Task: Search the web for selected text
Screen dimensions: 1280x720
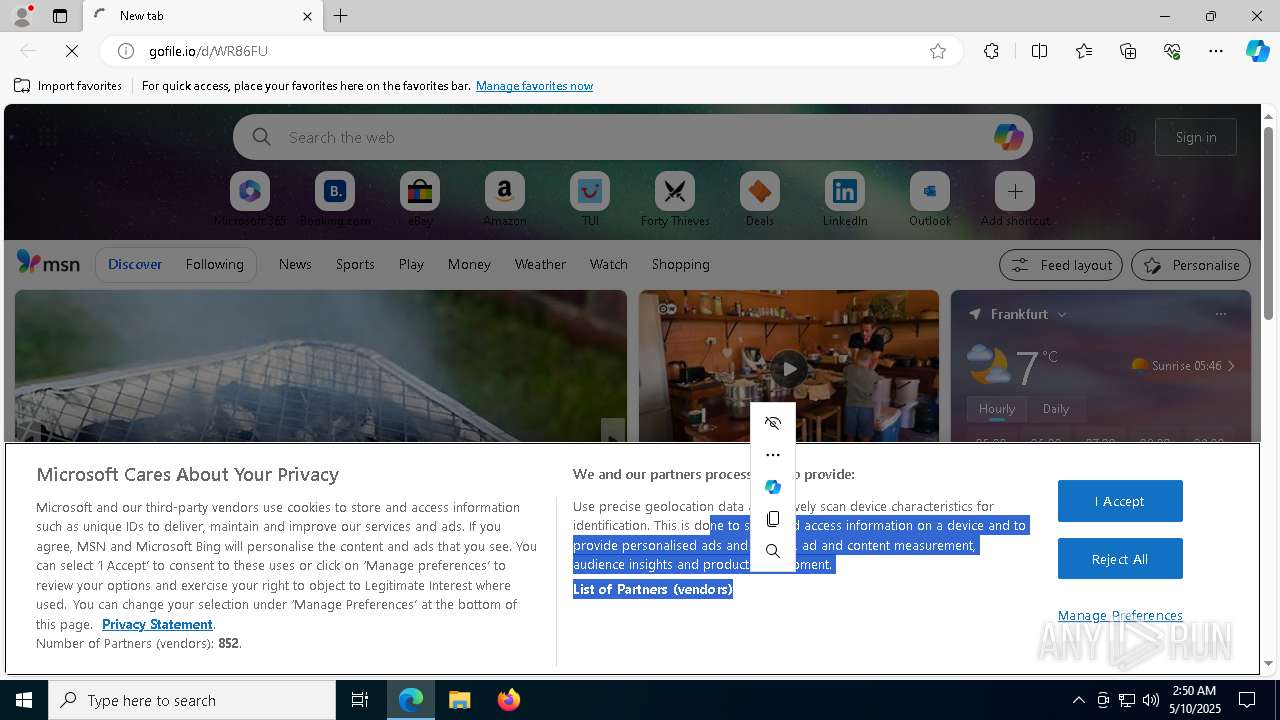Action: 773,551
